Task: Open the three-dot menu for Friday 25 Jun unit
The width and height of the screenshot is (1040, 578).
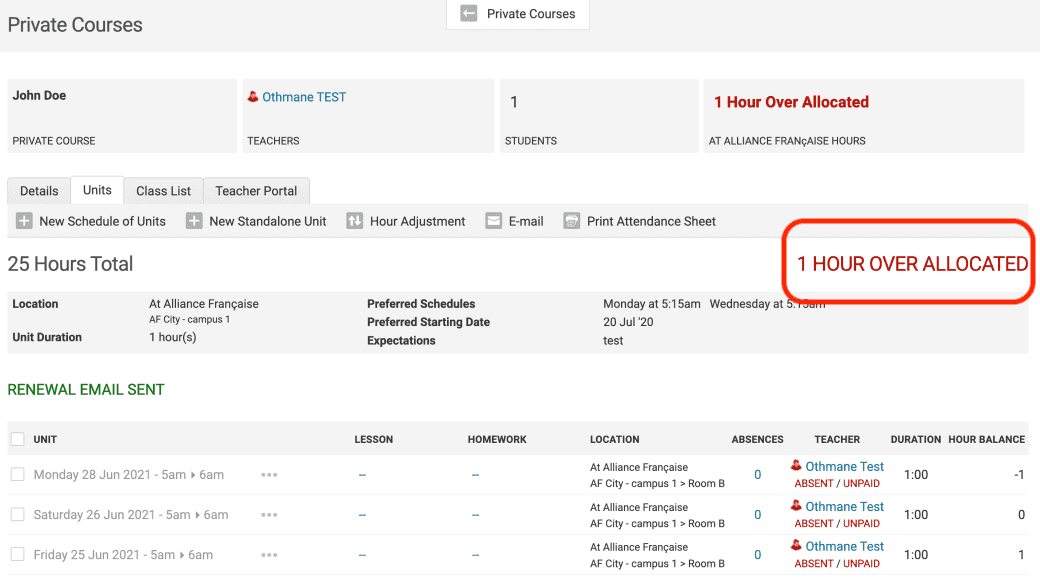Action: [x=269, y=555]
